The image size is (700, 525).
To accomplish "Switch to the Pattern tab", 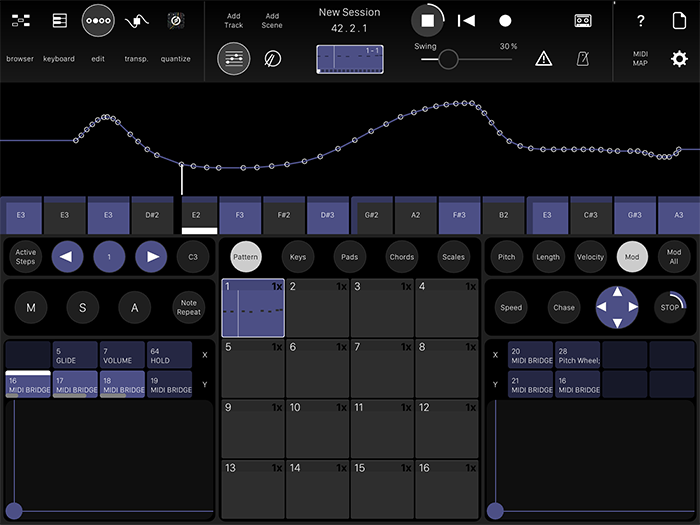I will click(246, 257).
